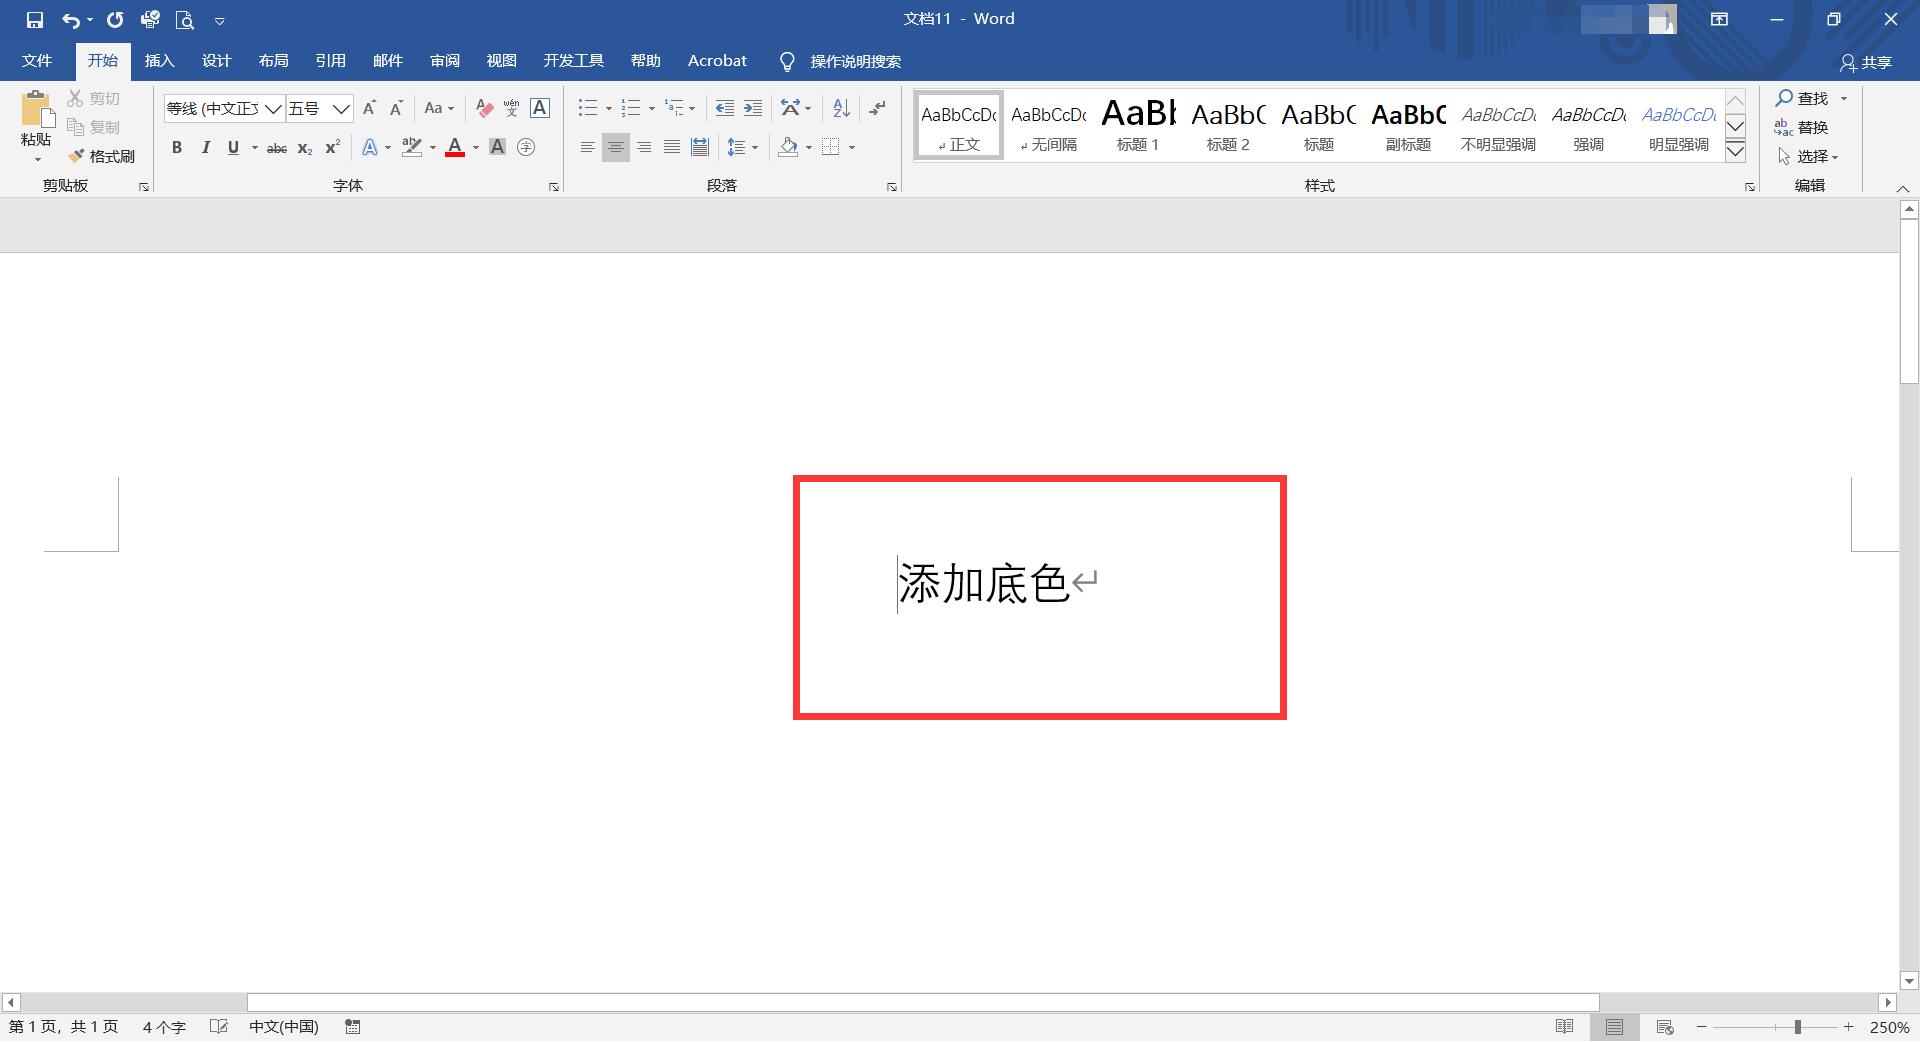This screenshot has height=1042, width=1920.
Task: Open the 文件 menu tab
Action: click(37, 61)
